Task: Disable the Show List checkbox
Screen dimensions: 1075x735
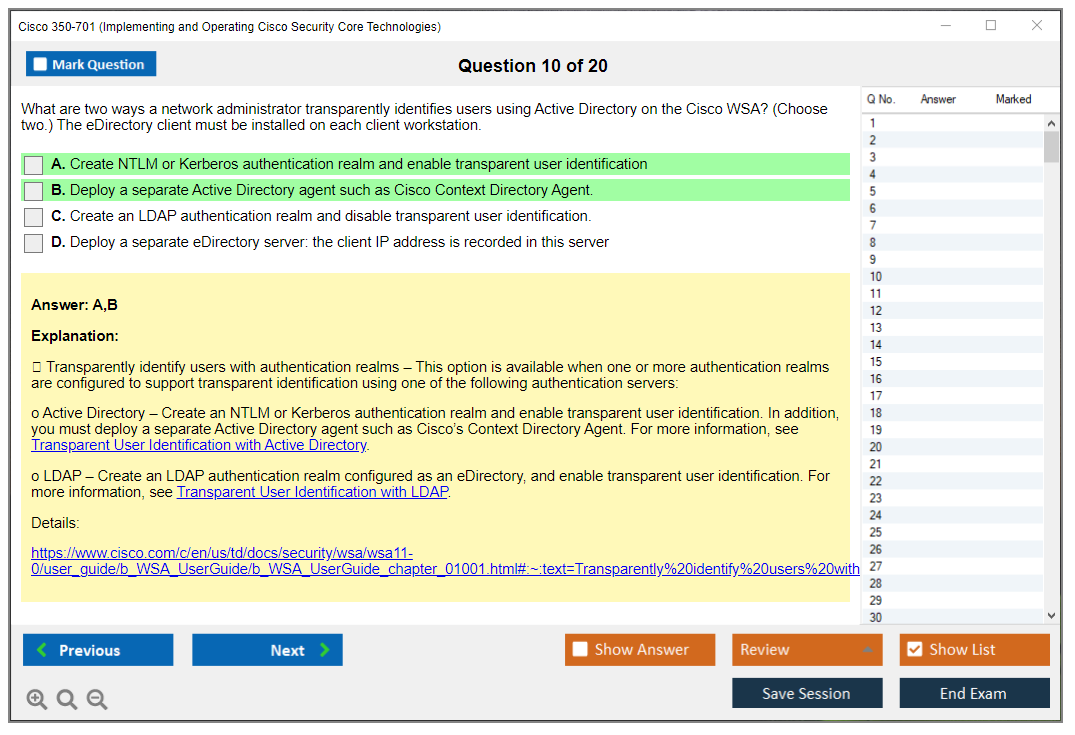Action: pyautogui.click(x=913, y=649)
